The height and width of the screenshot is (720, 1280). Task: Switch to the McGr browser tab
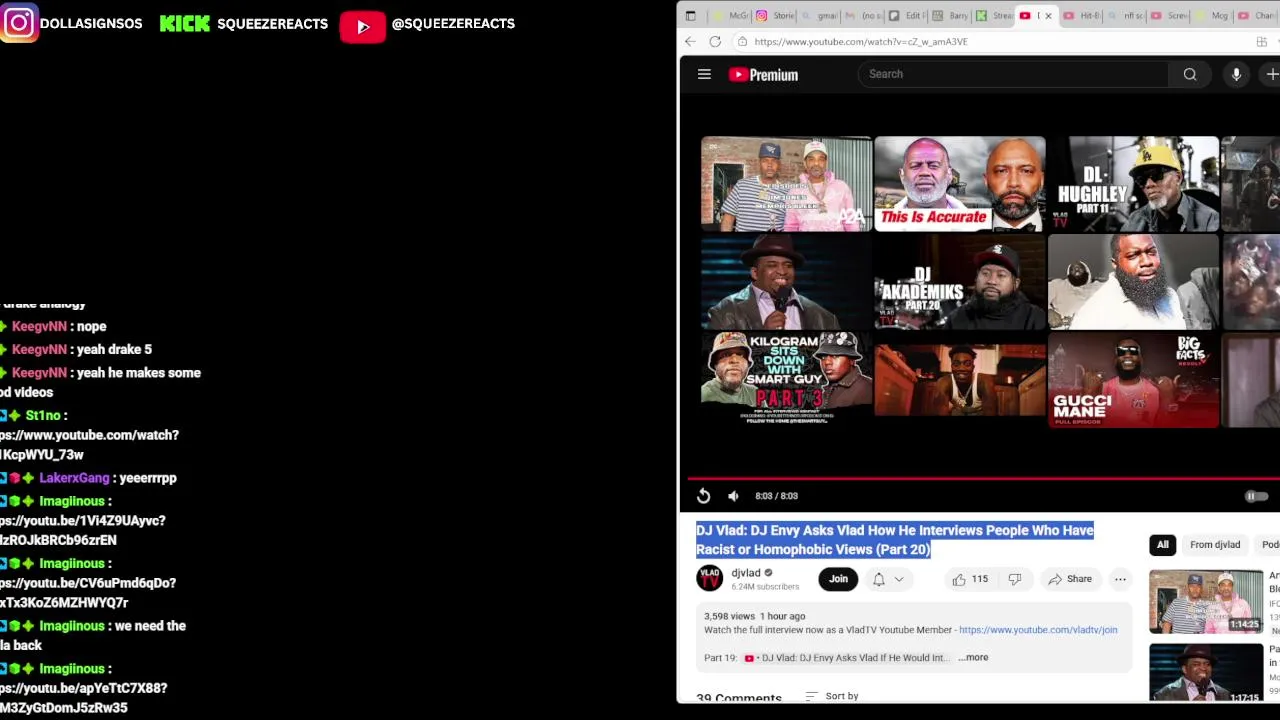pyautogui.click(x=730, y=16)
